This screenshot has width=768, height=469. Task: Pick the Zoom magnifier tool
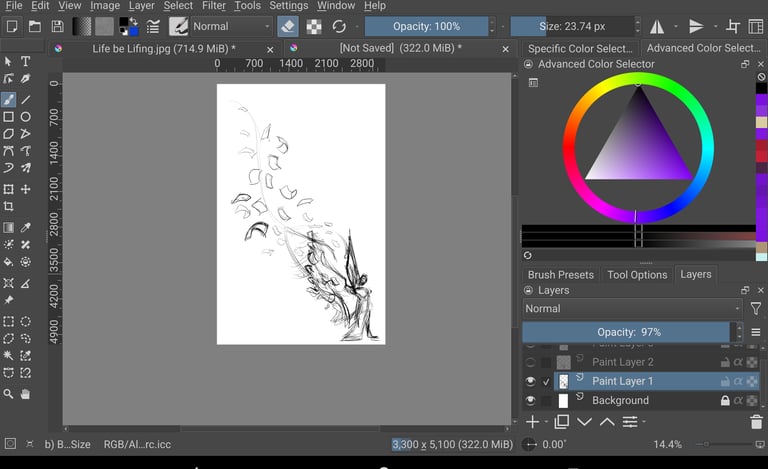(x=9, y=394)
